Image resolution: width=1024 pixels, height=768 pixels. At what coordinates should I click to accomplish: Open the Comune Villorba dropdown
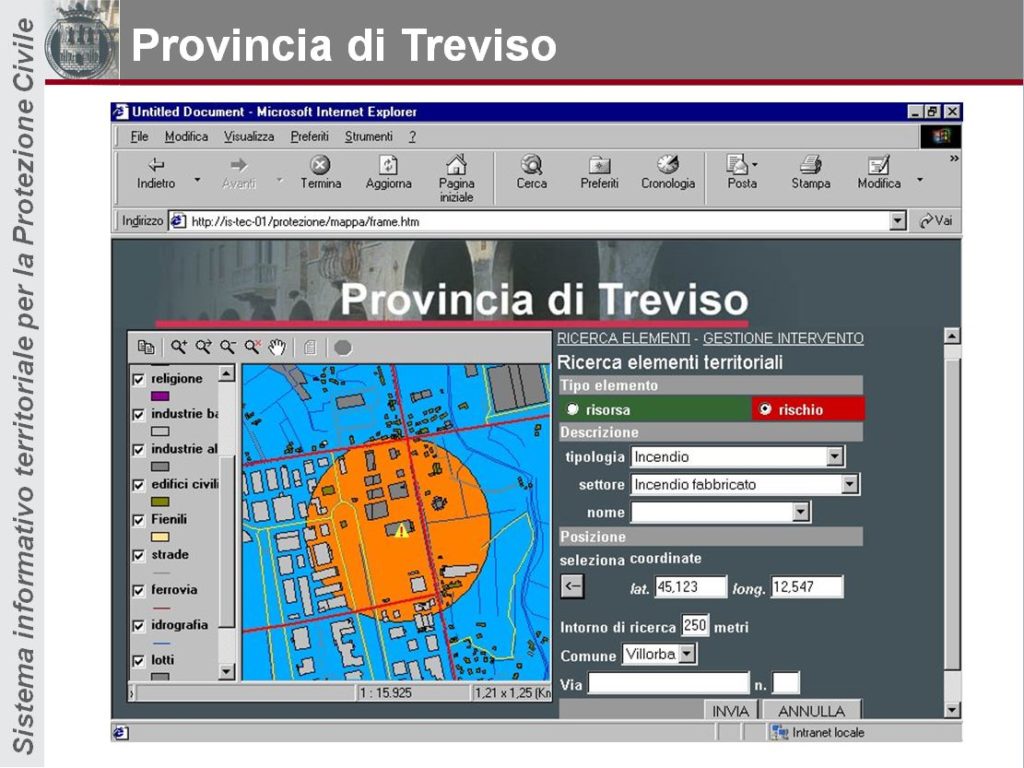[687, 654]
